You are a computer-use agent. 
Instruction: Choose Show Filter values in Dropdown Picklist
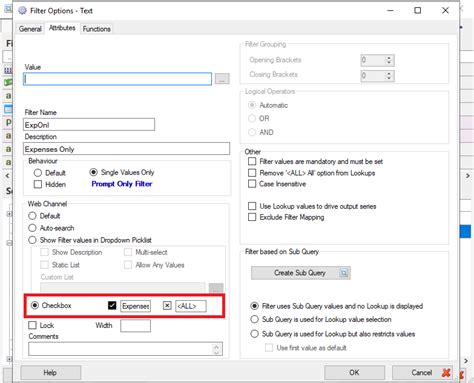(32, 240)
